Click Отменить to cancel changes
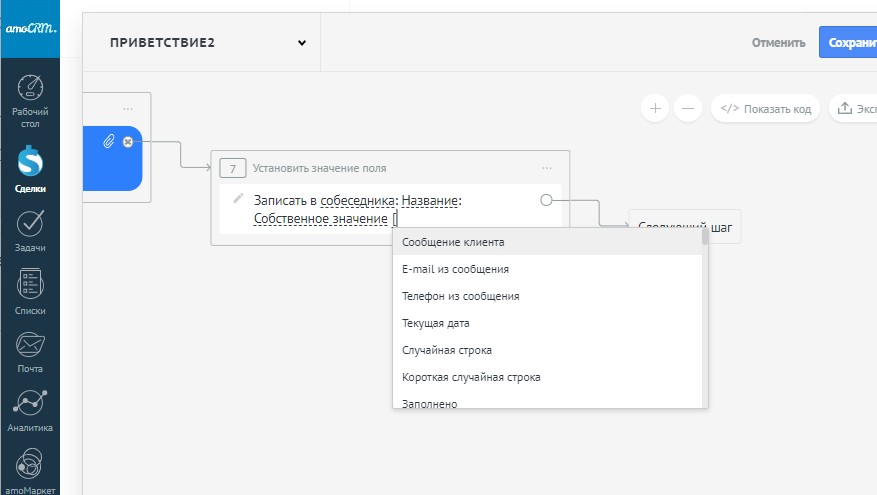877x495 pixels. click(778, 43)
